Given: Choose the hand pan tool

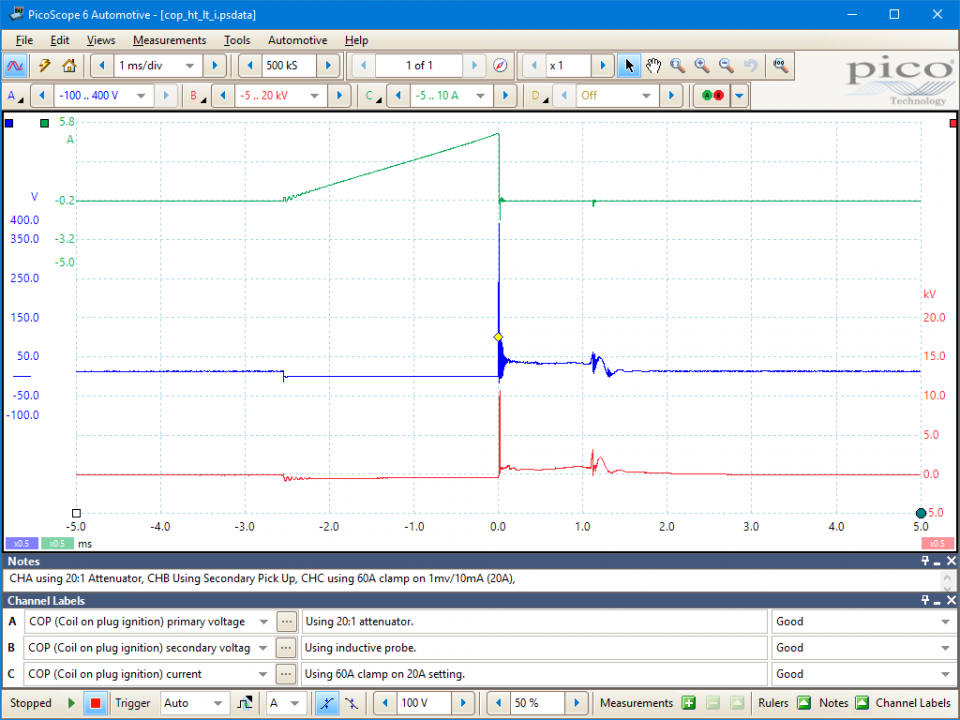Looking at the screenshot, I should click(x=653, y=66).
